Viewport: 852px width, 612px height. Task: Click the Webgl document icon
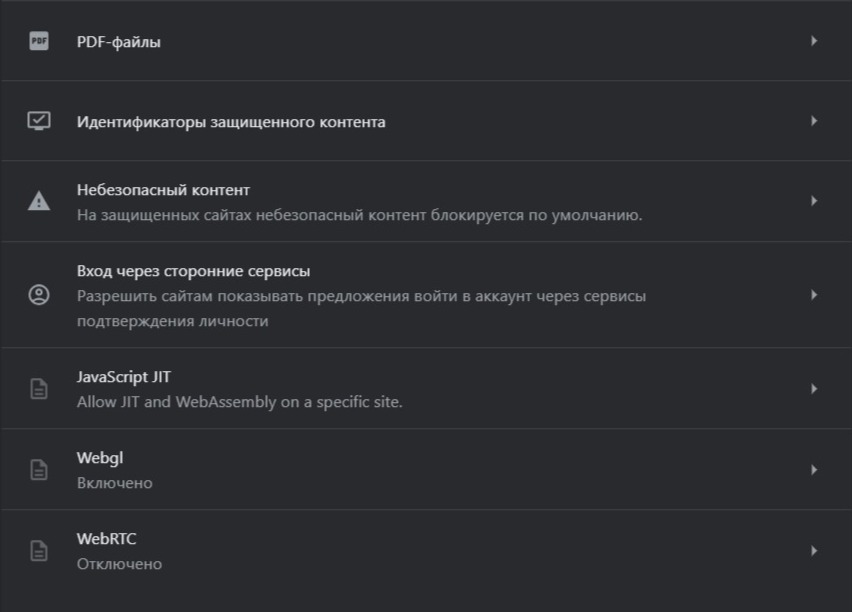pos(39,470)
